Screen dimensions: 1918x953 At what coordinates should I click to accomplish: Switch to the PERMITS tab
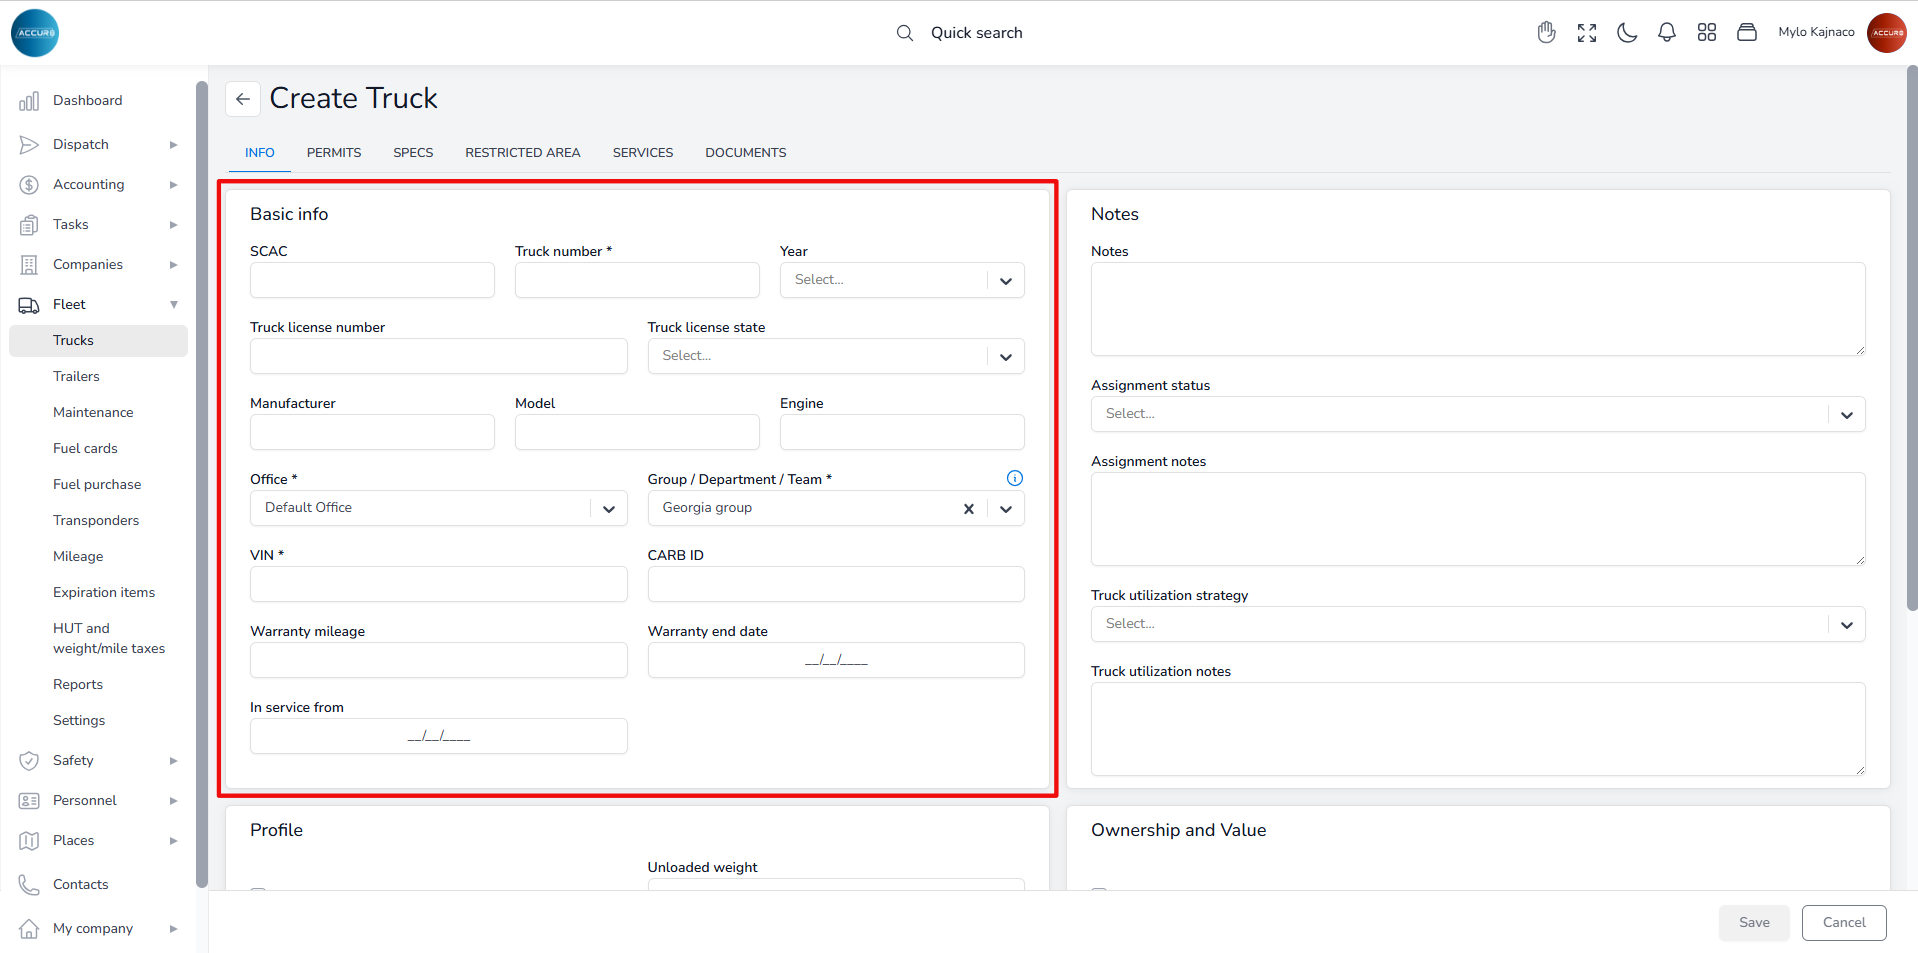[x=334, y=153]
